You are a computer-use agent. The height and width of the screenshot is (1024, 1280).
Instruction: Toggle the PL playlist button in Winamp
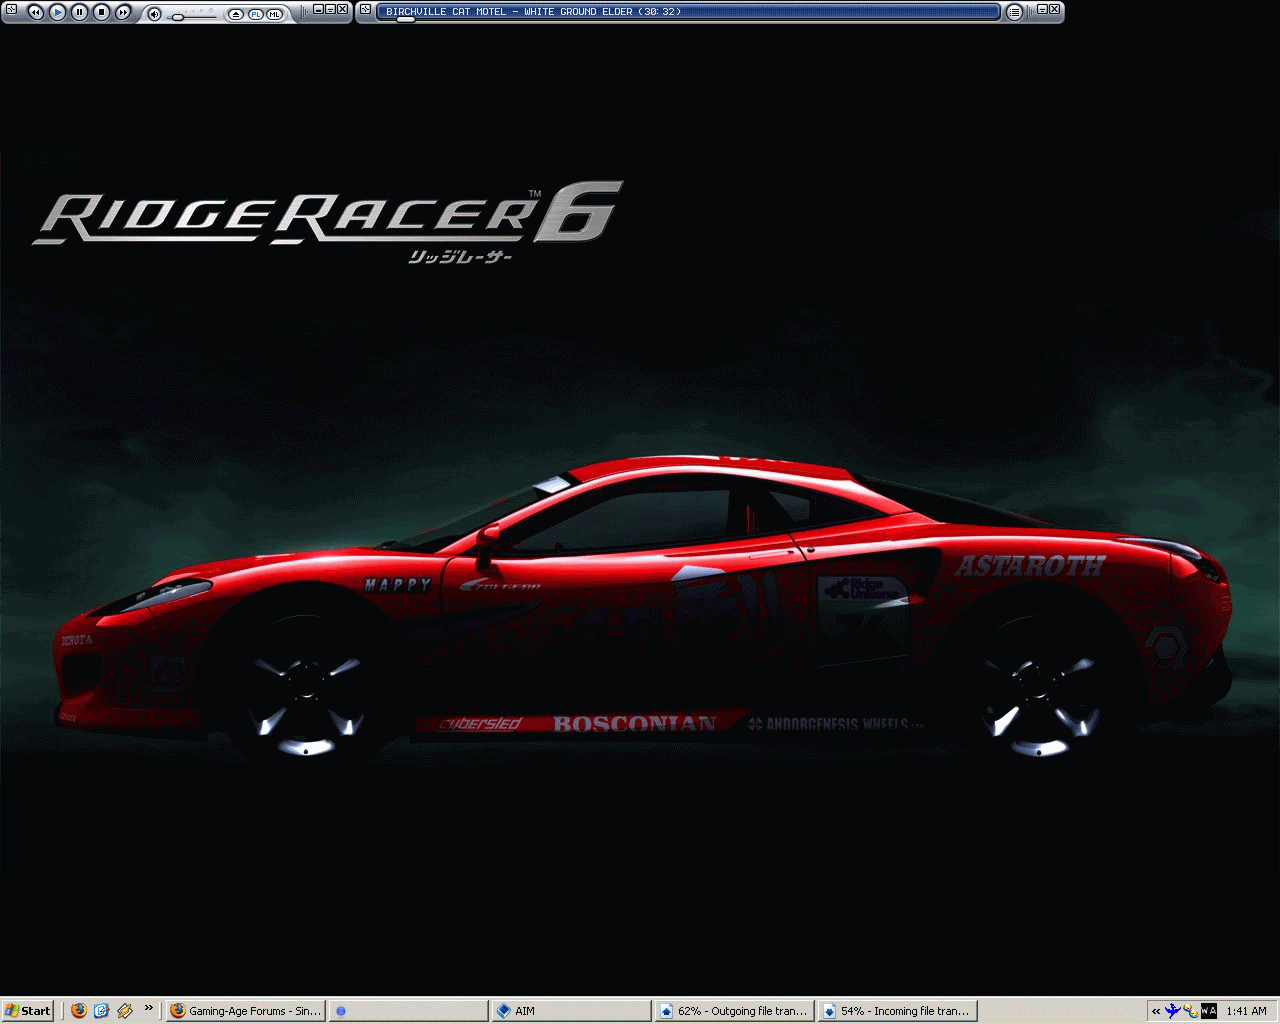click(256, 14)
